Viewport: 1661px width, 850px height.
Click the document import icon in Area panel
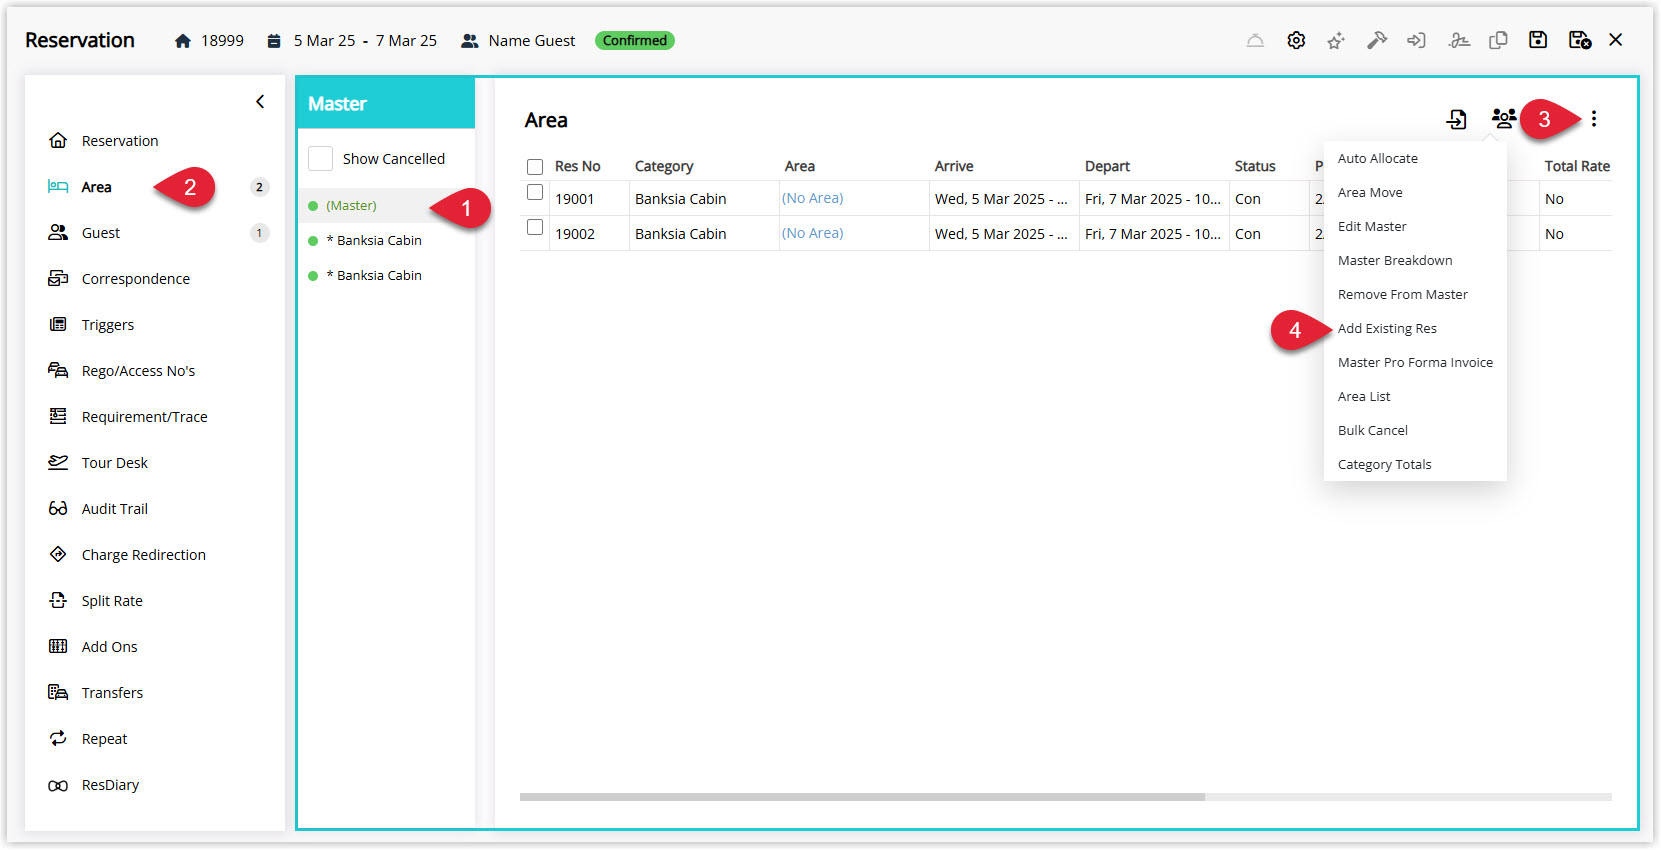[x=1457, y=120]
